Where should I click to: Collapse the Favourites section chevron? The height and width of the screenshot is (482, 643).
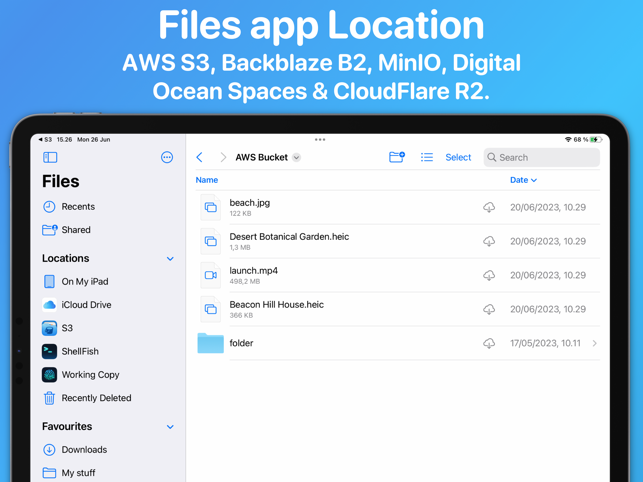click(x=170, y=427)
